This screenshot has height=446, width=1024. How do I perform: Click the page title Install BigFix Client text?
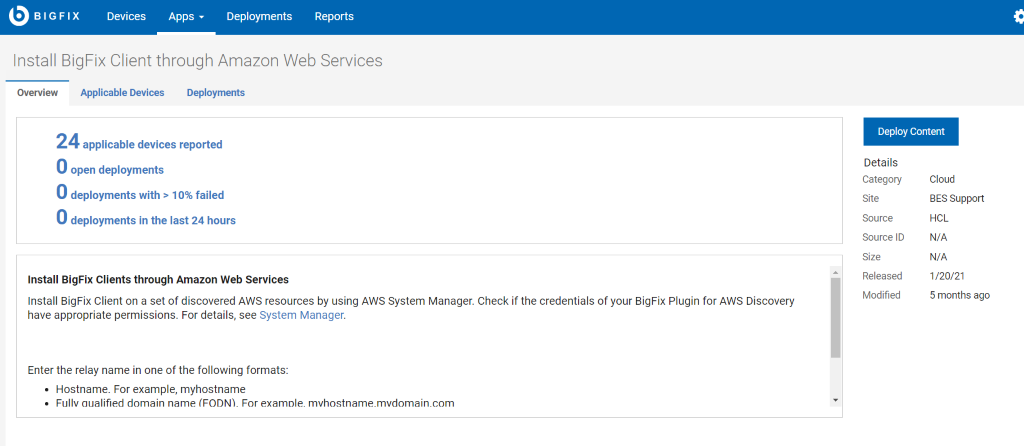click(x=197, y=61)
